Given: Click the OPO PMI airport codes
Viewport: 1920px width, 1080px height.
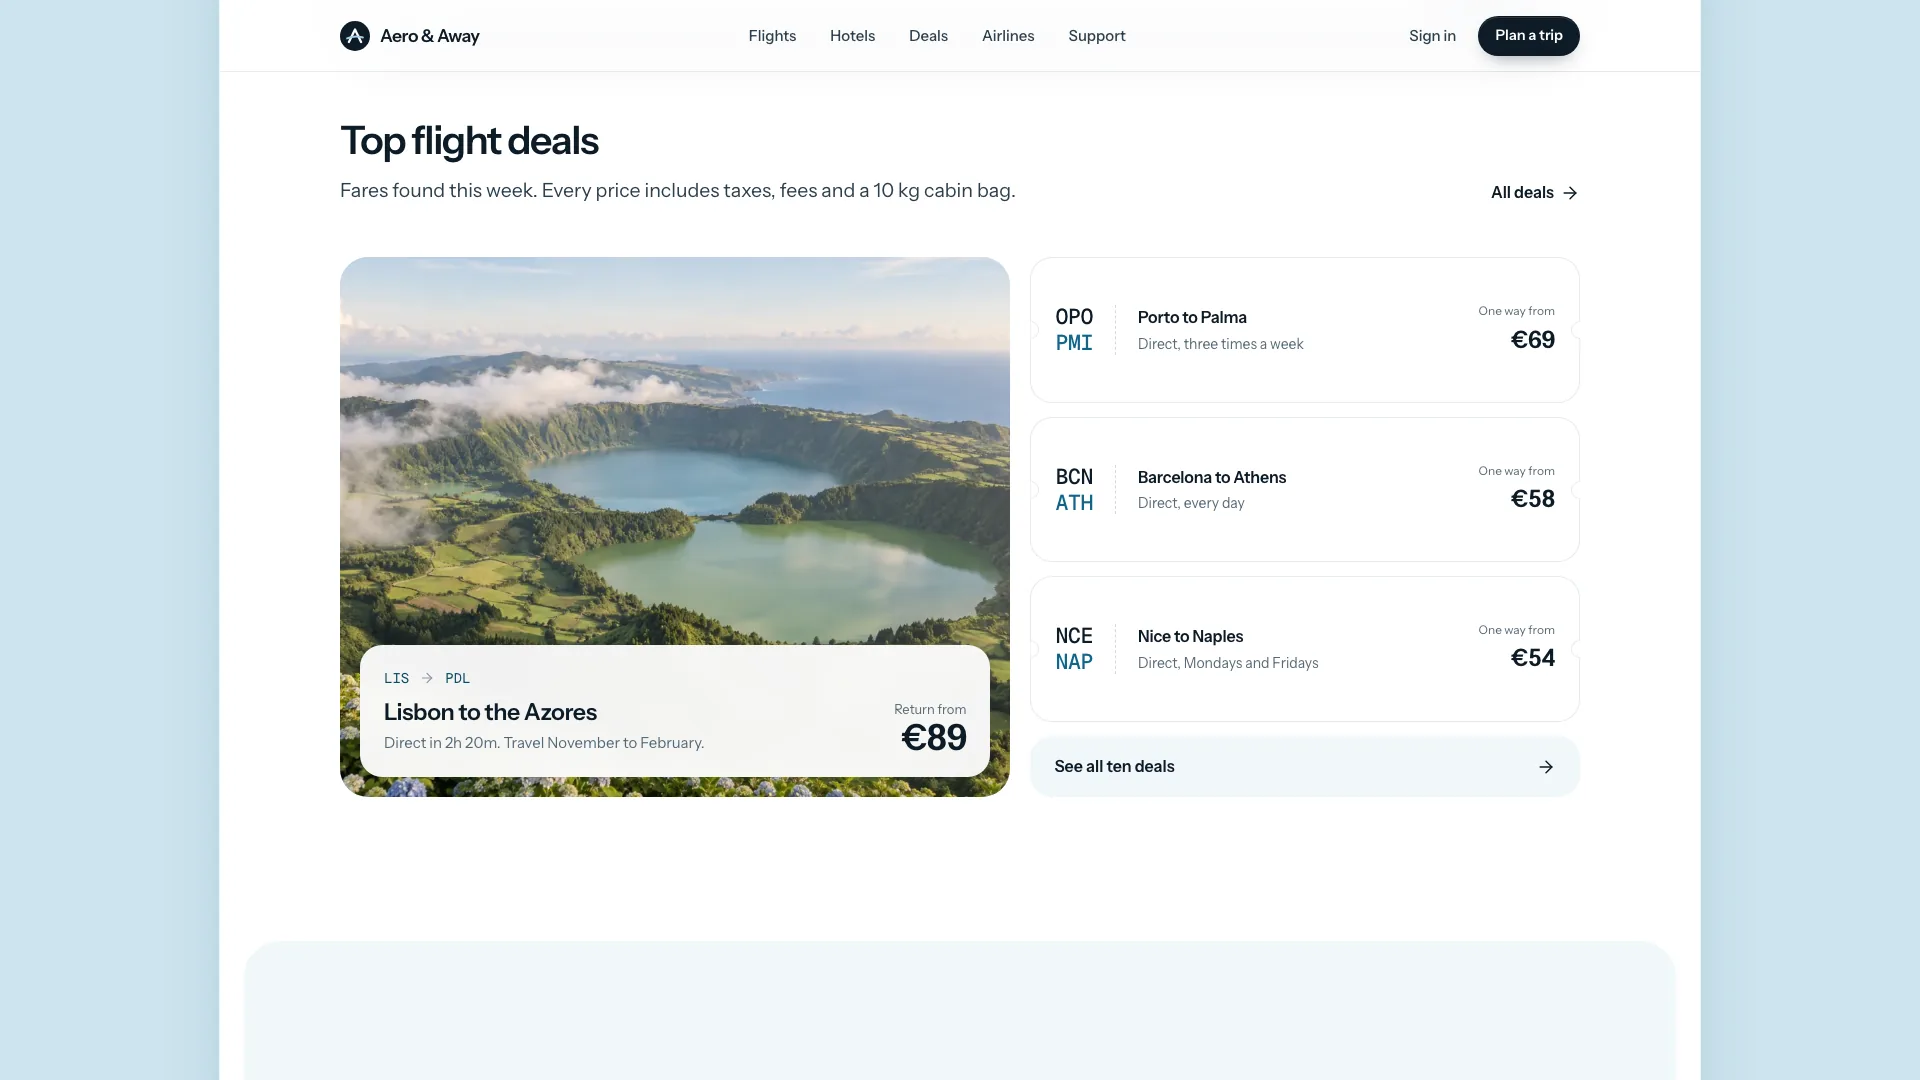Looking at the screenshot, I should tap(1074, 330).
